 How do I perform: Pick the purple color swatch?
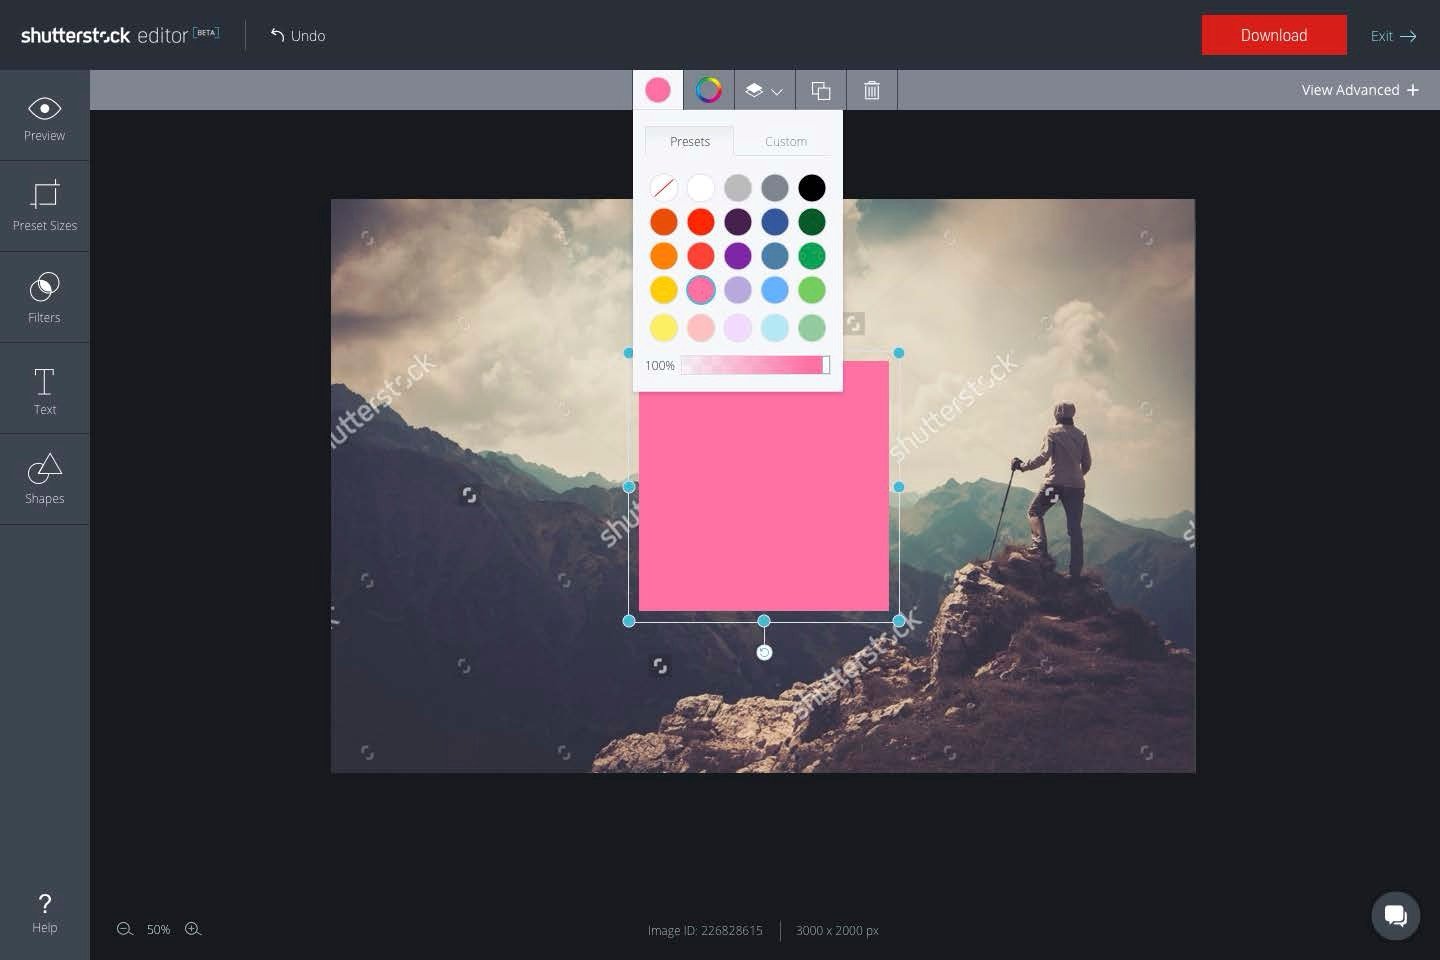(x=738, y=256)
